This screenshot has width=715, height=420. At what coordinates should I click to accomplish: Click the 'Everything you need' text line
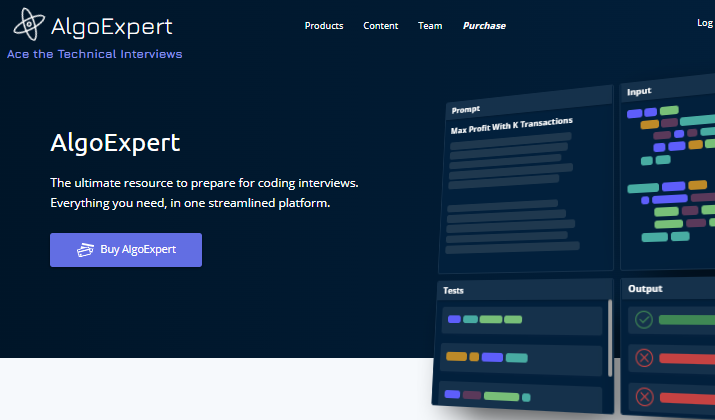point(190,203)
